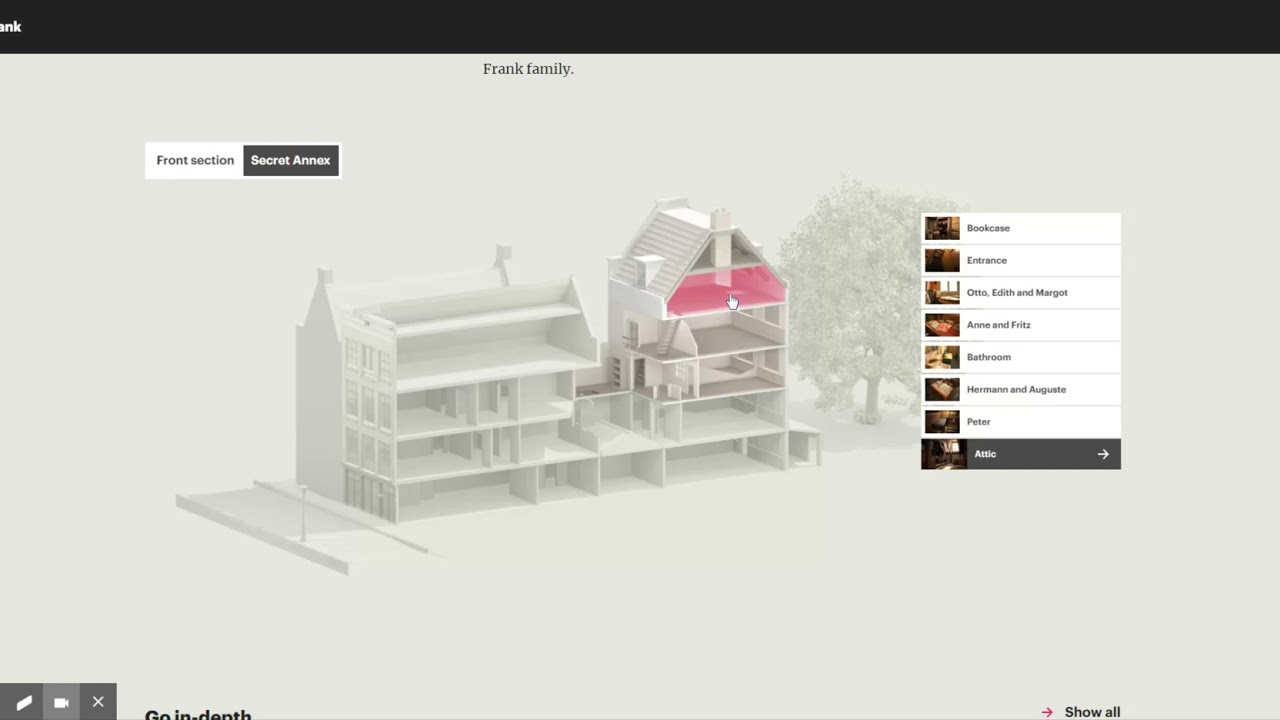Click the Attic thumbnail image

944,454
